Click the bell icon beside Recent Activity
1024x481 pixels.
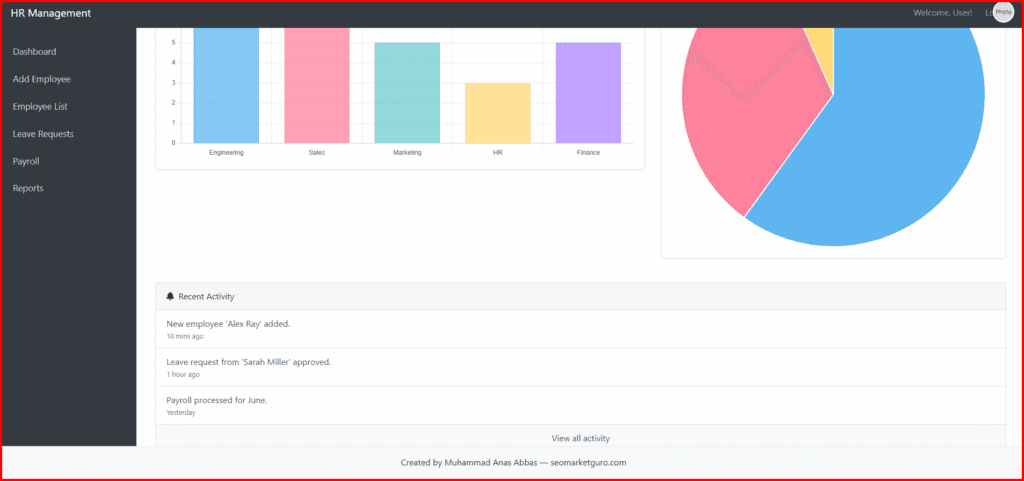pos(170,297)
